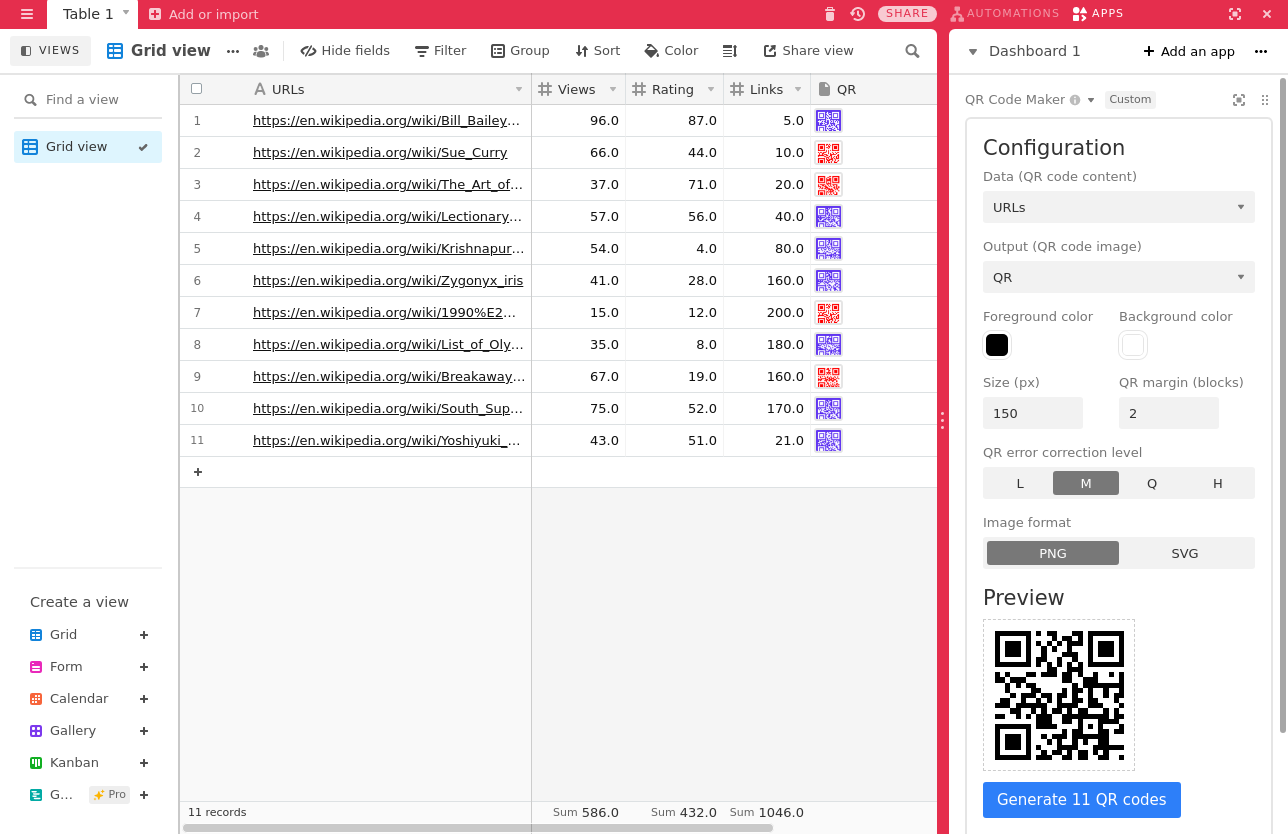Toggle fullscreen for the apps dashboard
Image resolution: width=1288 pixels, height=834 pixels.
(x=1235, y=14)
